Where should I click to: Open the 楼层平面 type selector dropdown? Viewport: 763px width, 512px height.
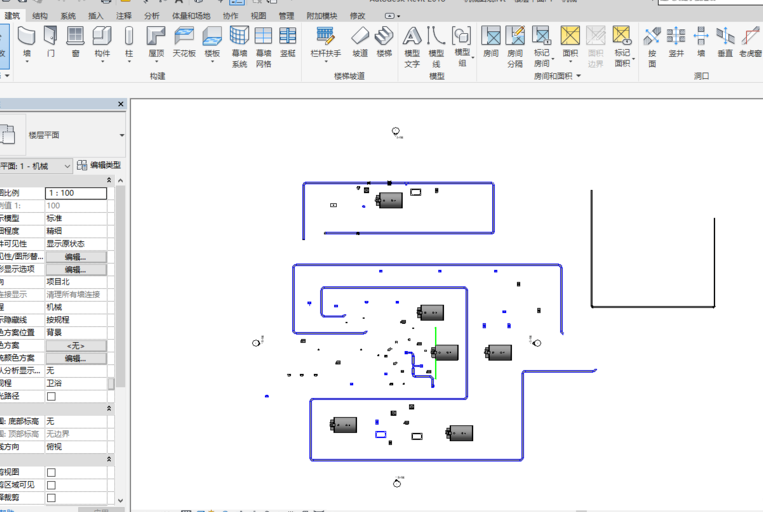[x=122, y=135]
